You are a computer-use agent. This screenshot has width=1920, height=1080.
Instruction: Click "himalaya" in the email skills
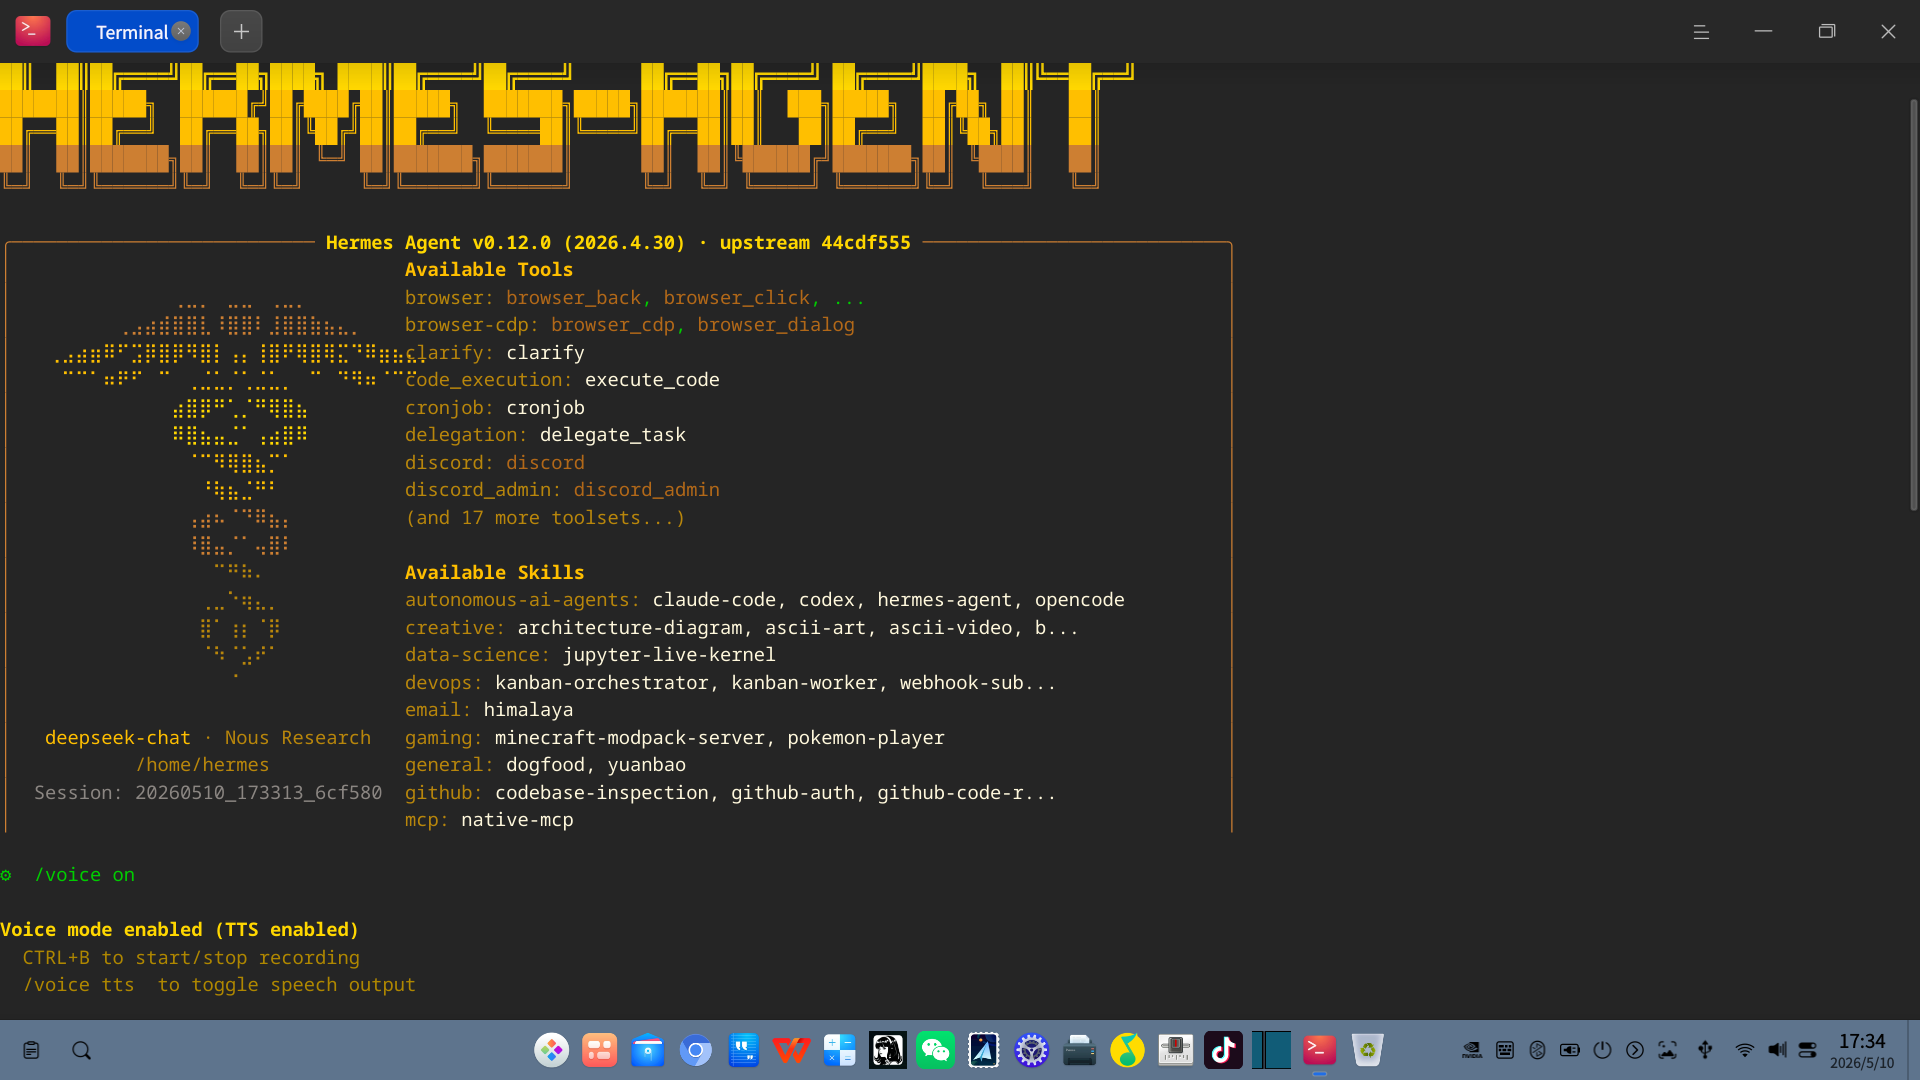[528, 710]
